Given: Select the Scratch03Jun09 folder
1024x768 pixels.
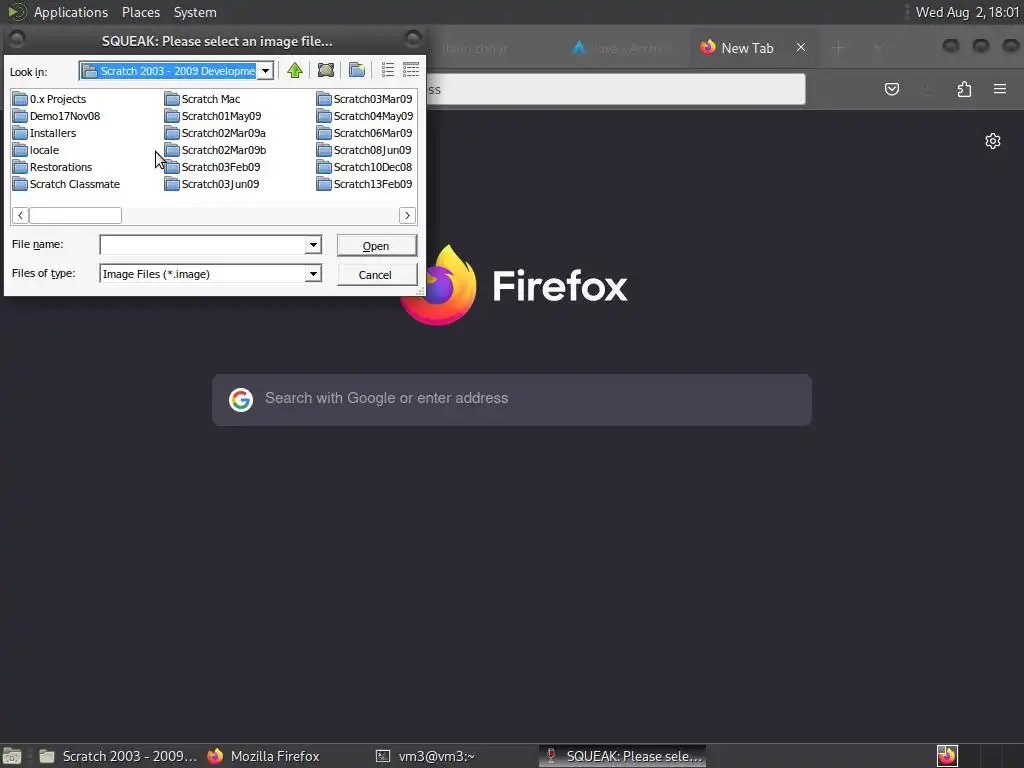Looking at the screenshot, I should [x=212, y=184].
